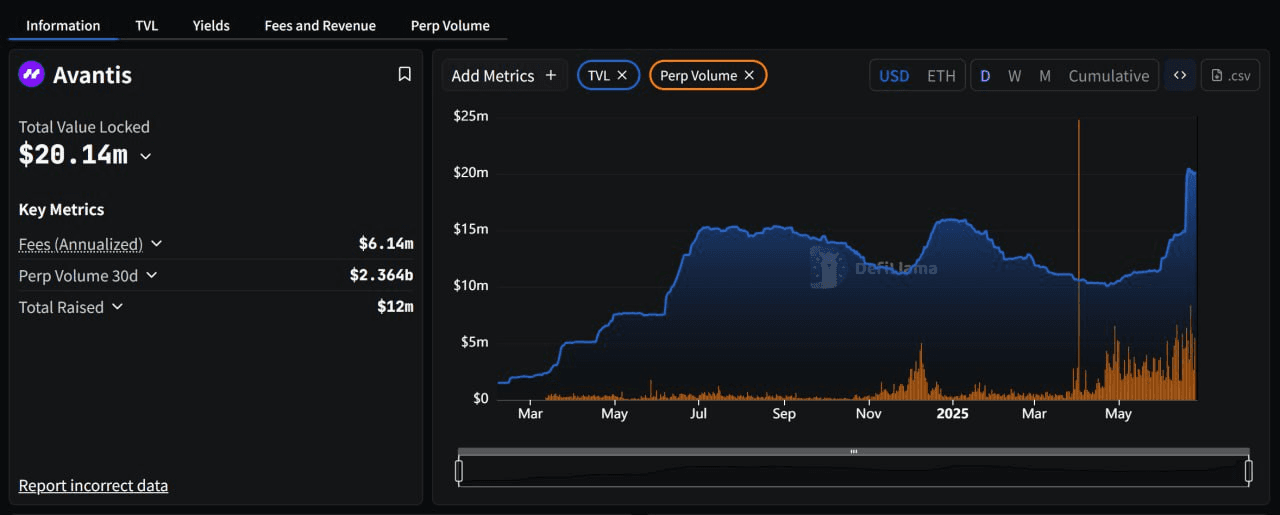Viewport: 1280px width, 515px height.
Task: Download data with the .csv button
Action: [1230, 75]
